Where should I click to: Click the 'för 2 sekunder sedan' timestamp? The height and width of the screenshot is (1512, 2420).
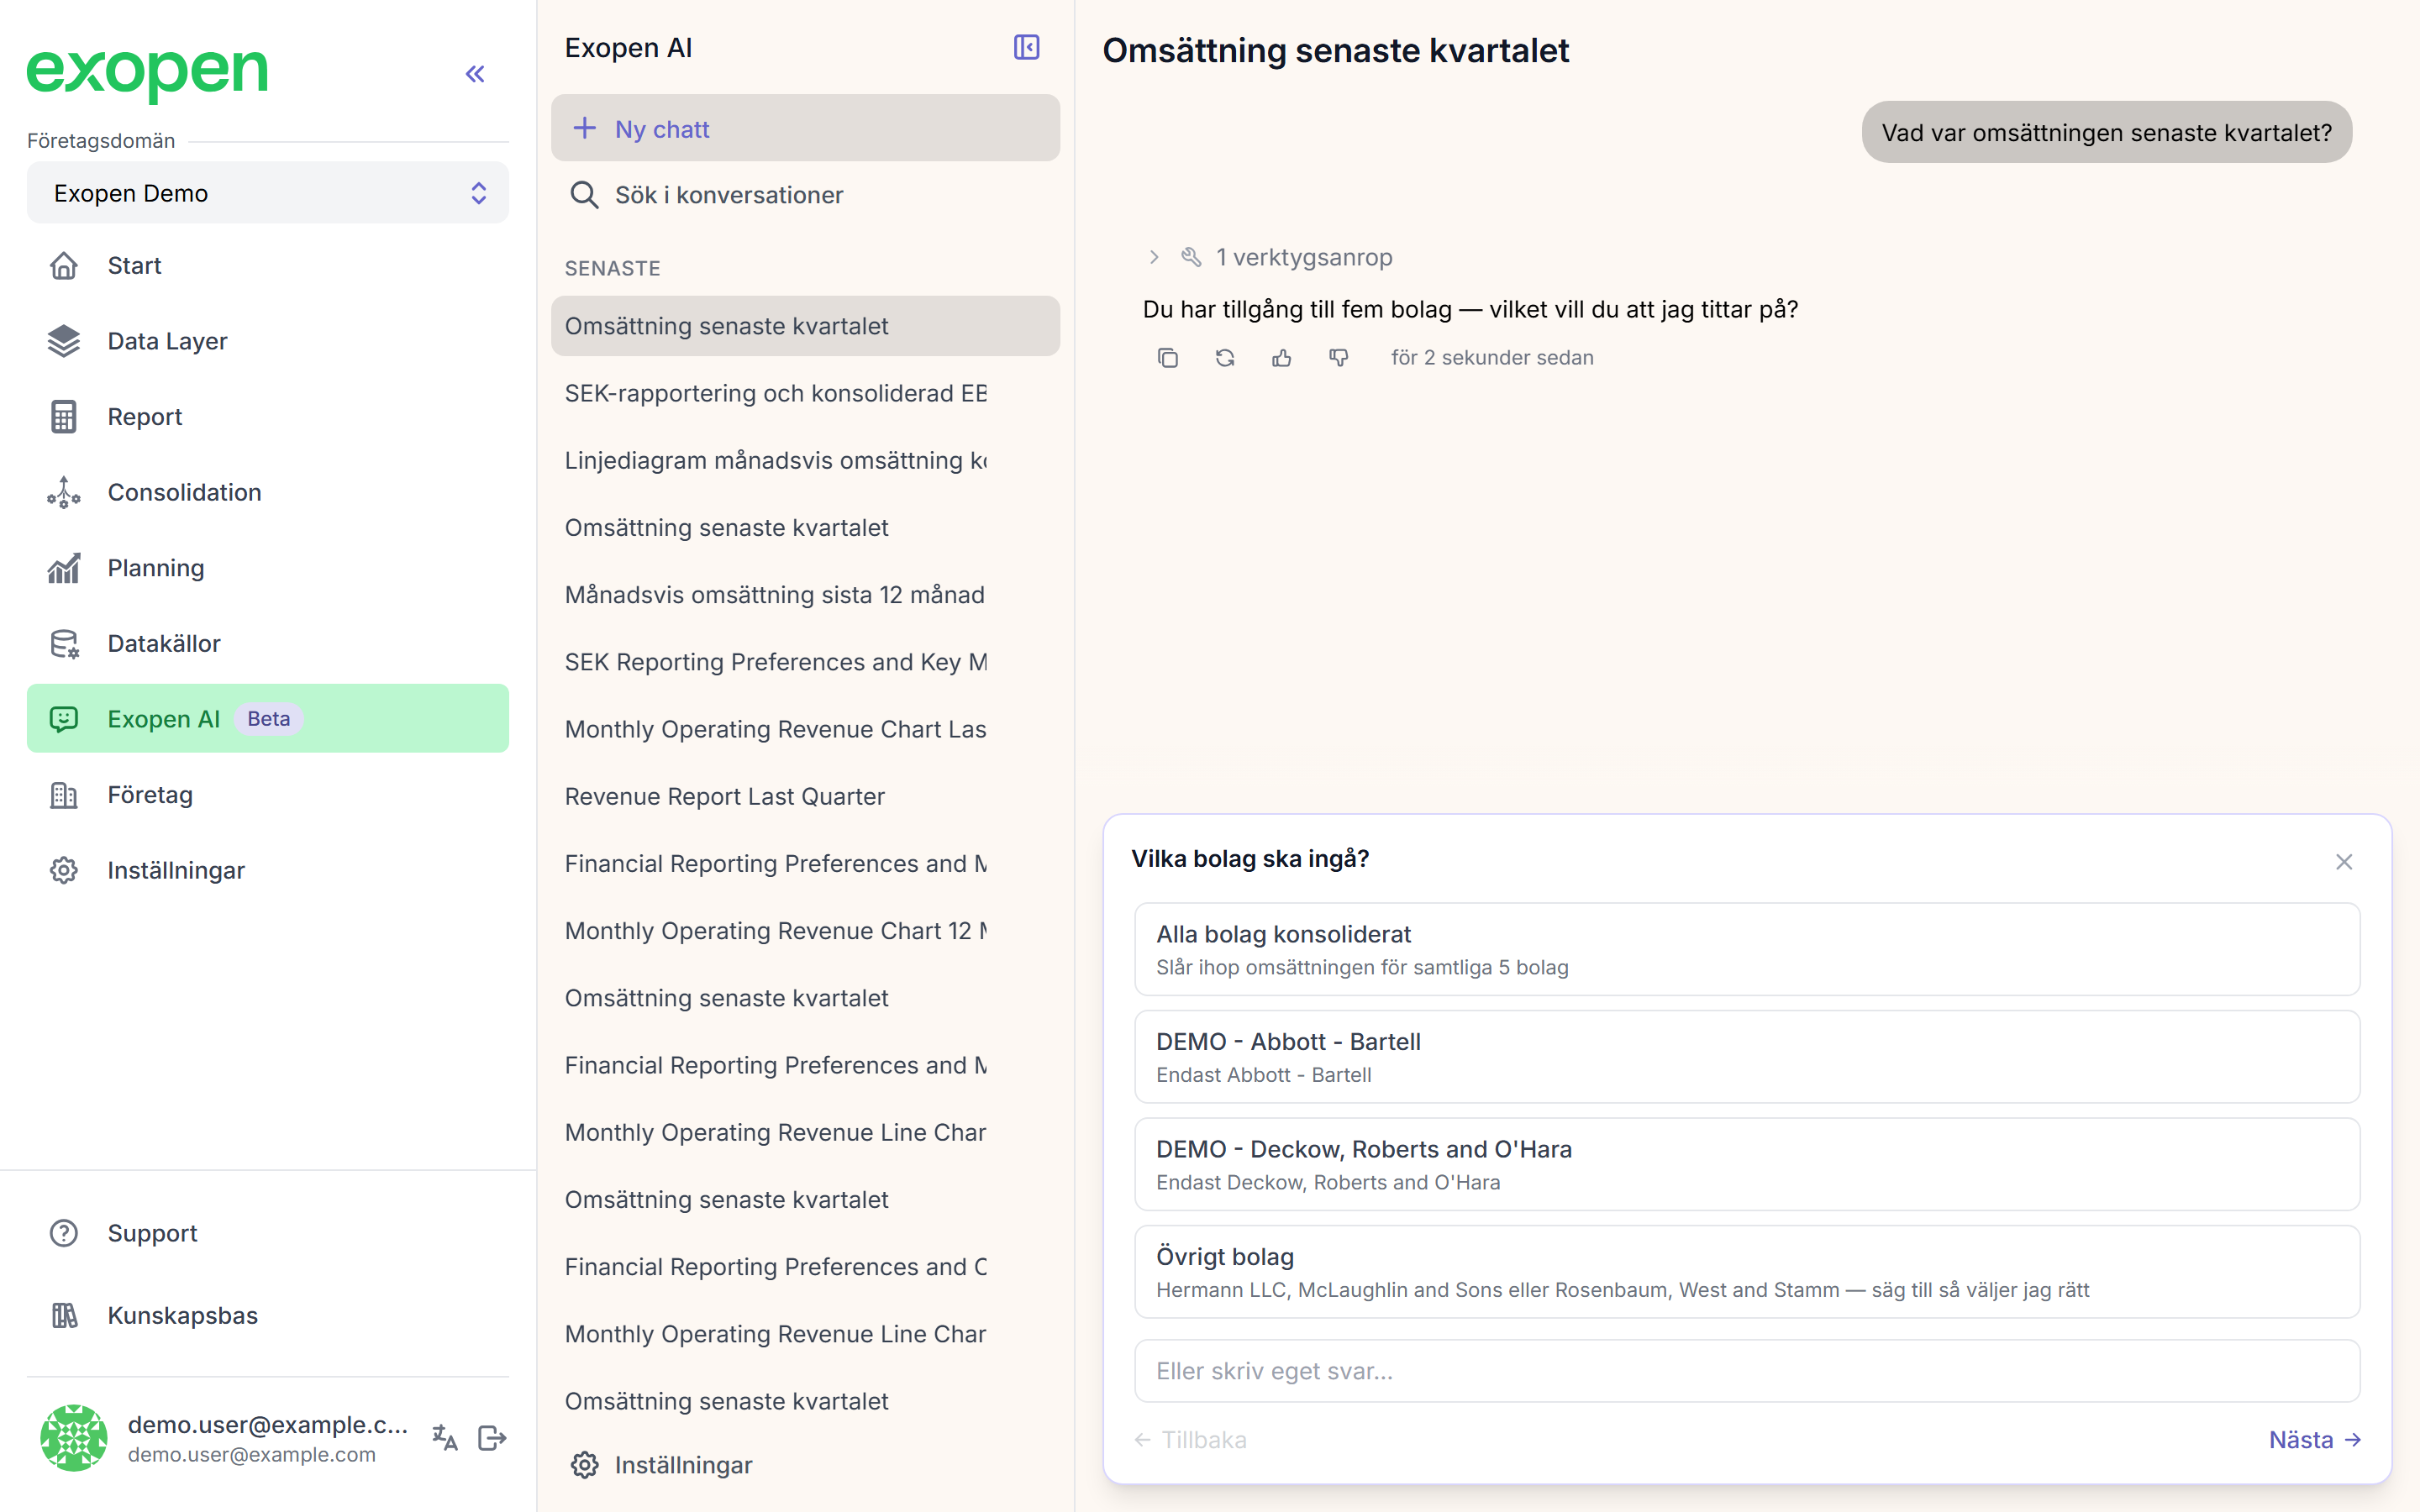coord(1492,358)
